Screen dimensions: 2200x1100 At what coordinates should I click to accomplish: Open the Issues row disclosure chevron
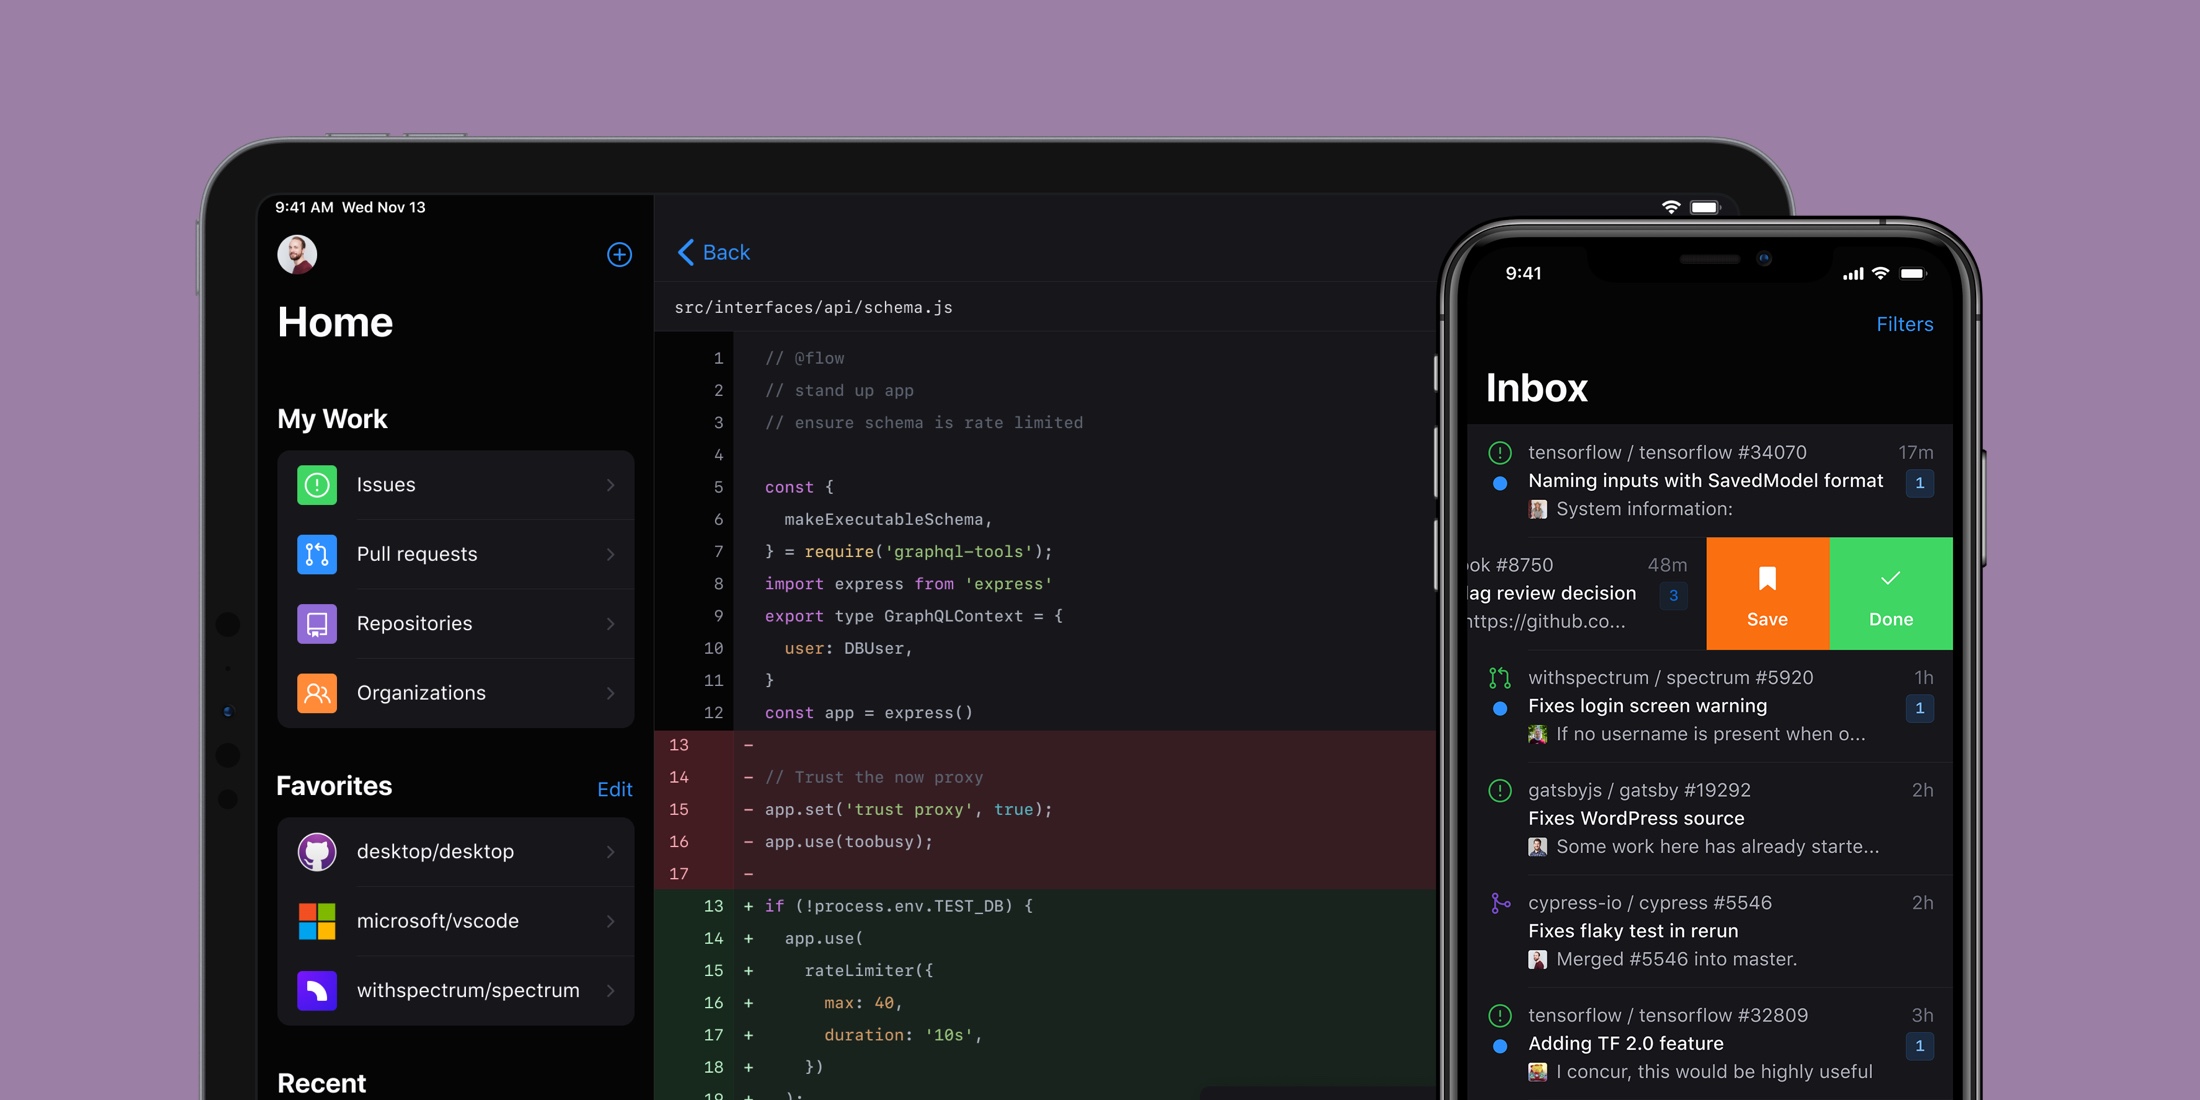[610, 485]
